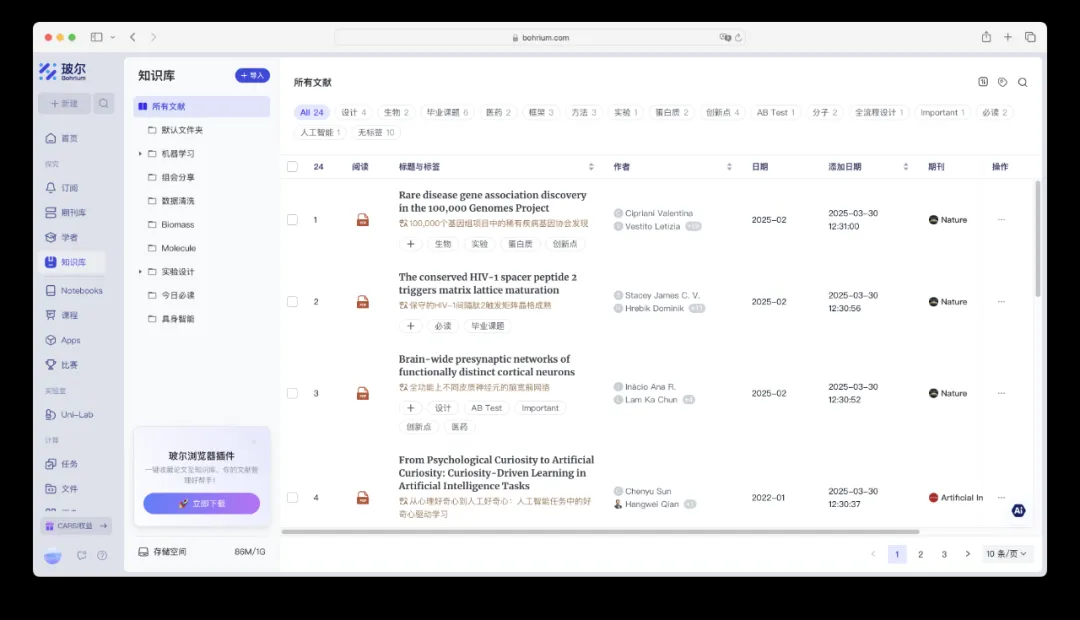The image size is (1080, 620).
Task: Click the search icon in 所有文献 header
Action: click(1022, 83)
